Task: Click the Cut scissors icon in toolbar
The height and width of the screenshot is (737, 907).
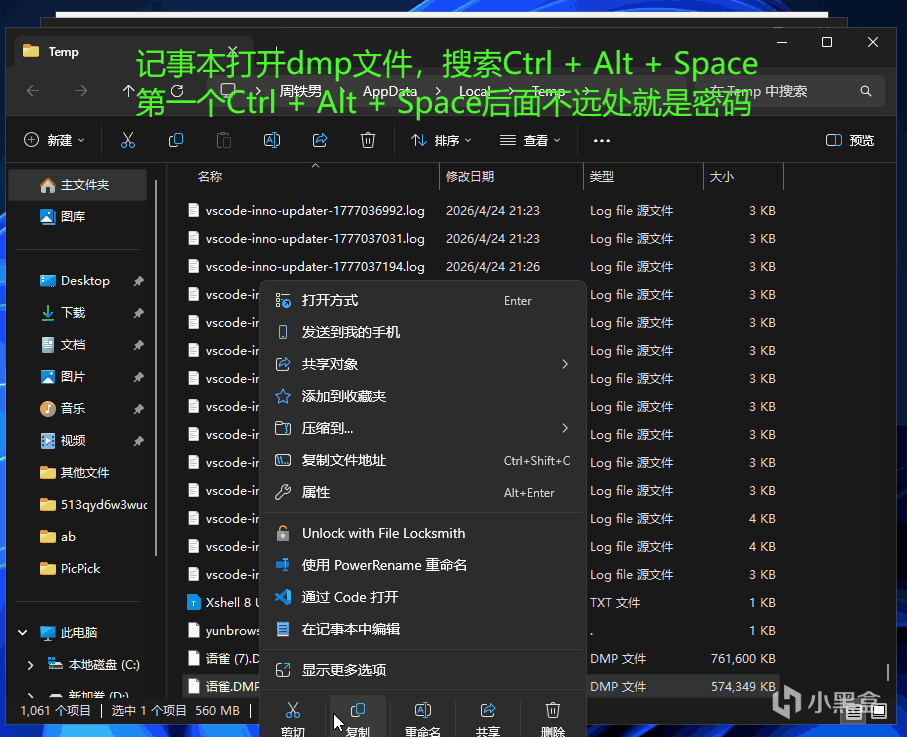Action: pyautogui.click(x=128, y=140)
